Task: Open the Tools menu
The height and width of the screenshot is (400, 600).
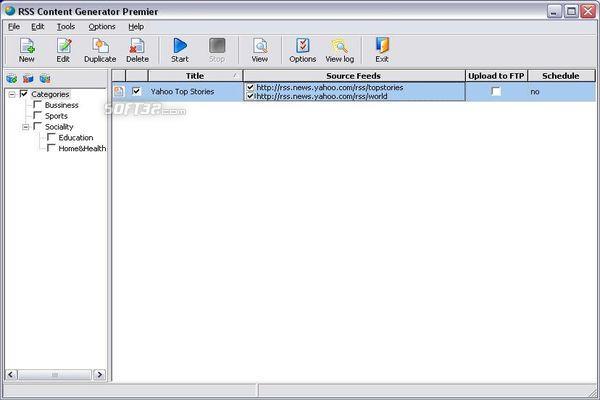Action: [66, 26]
